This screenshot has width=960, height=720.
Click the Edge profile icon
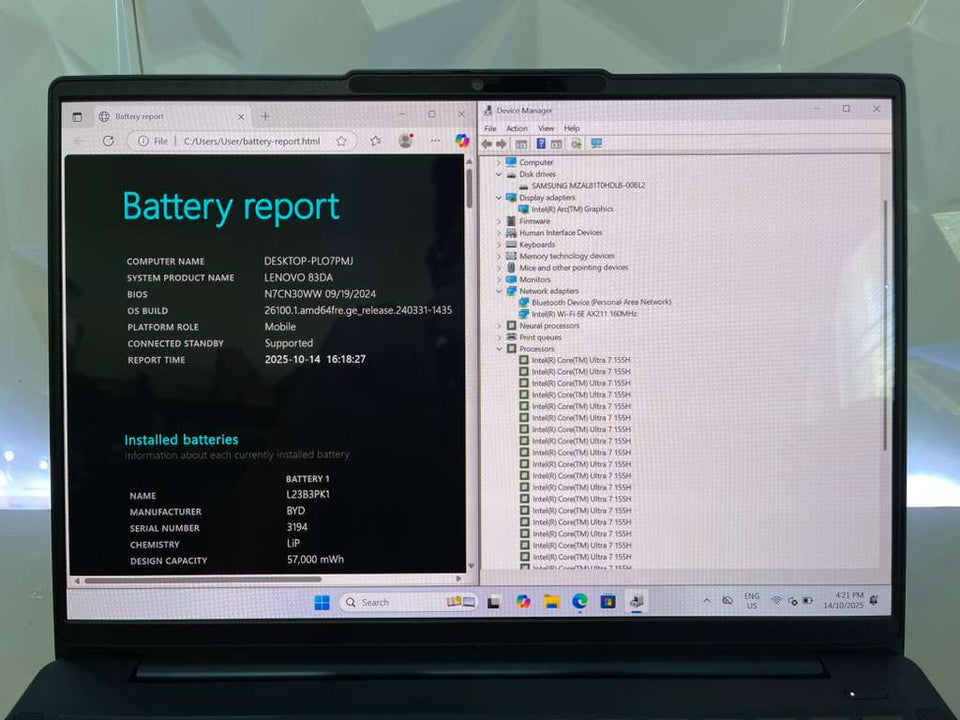(405, 141)
